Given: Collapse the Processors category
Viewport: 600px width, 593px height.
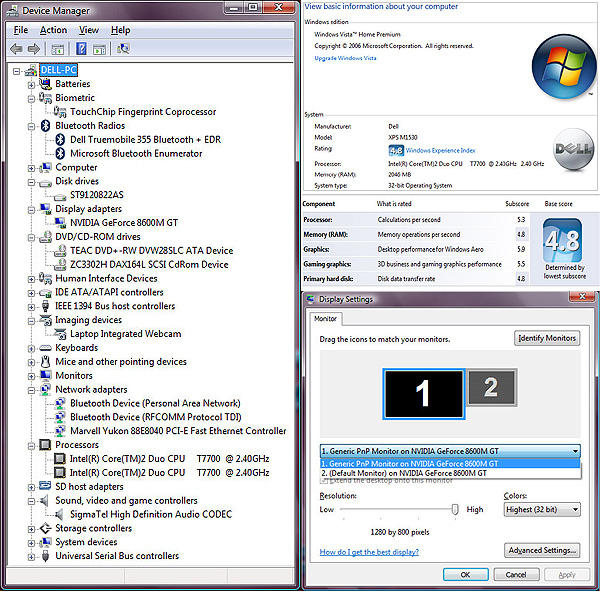Looking at the screenshot, I should coord(31,446).
